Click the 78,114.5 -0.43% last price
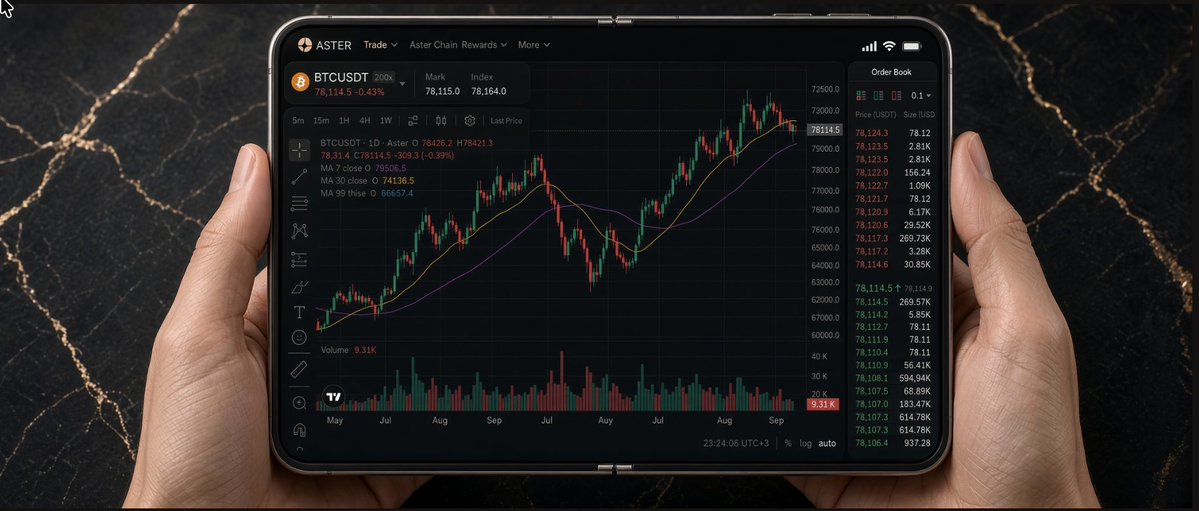This screenshot has width=1199, height=511. click(x=349, y=92)
